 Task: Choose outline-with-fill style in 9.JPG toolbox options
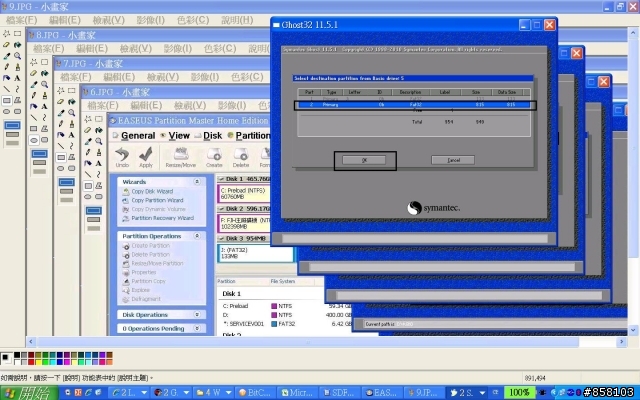pos(12,134)
